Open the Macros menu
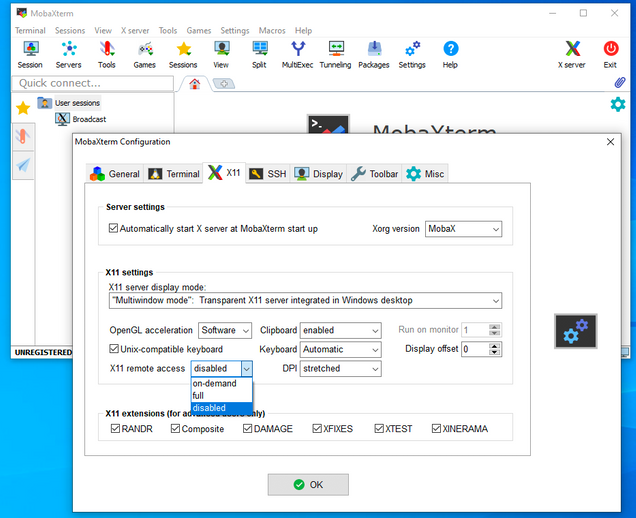Viewport: 636px width, 518px height. coord(272,31)
